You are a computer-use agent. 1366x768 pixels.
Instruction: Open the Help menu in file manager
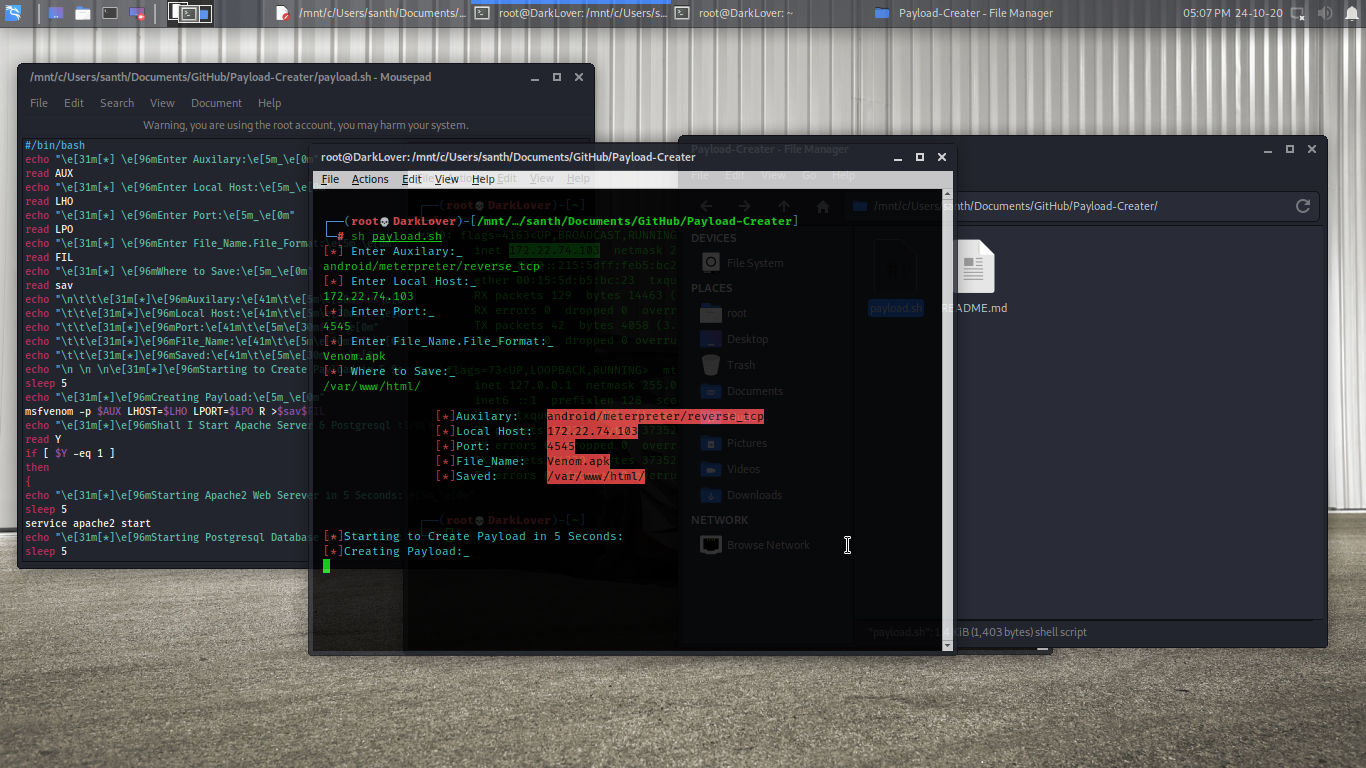coord(843,175)
